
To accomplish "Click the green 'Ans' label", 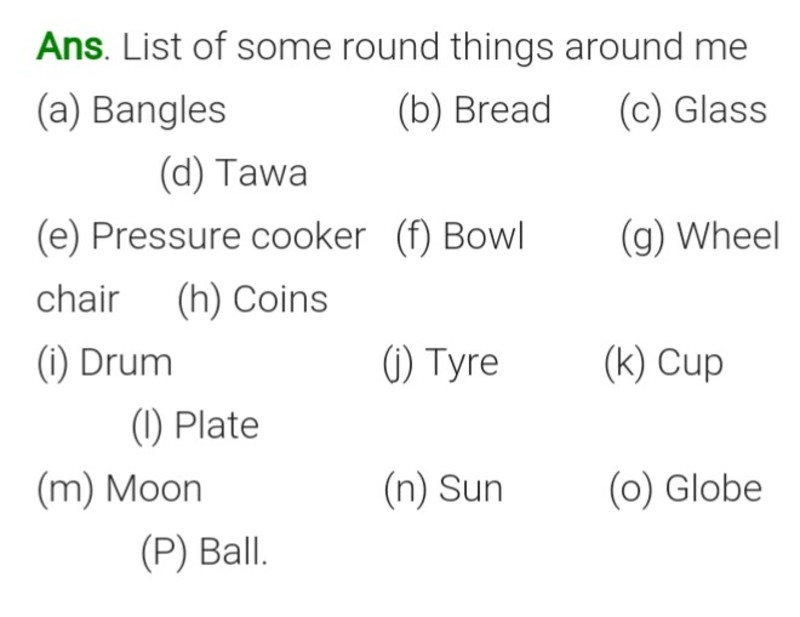I will point(70,46).
